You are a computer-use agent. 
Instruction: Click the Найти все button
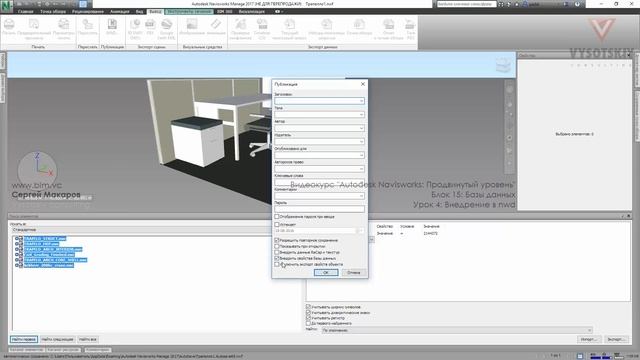point(88,339)
